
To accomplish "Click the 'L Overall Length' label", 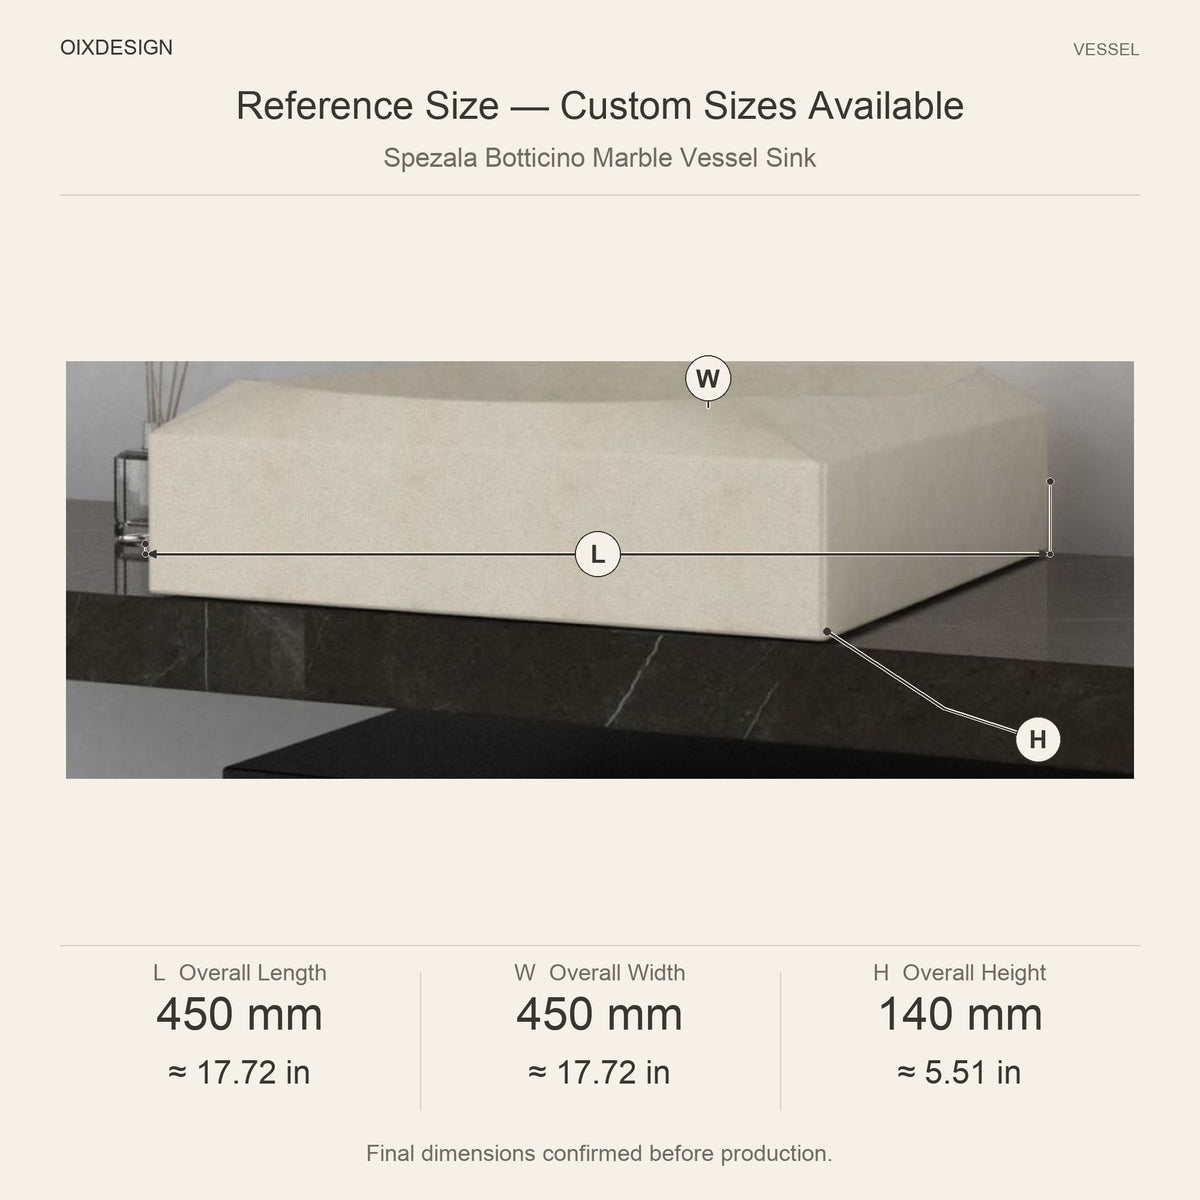I will click(x=240, y=973).
